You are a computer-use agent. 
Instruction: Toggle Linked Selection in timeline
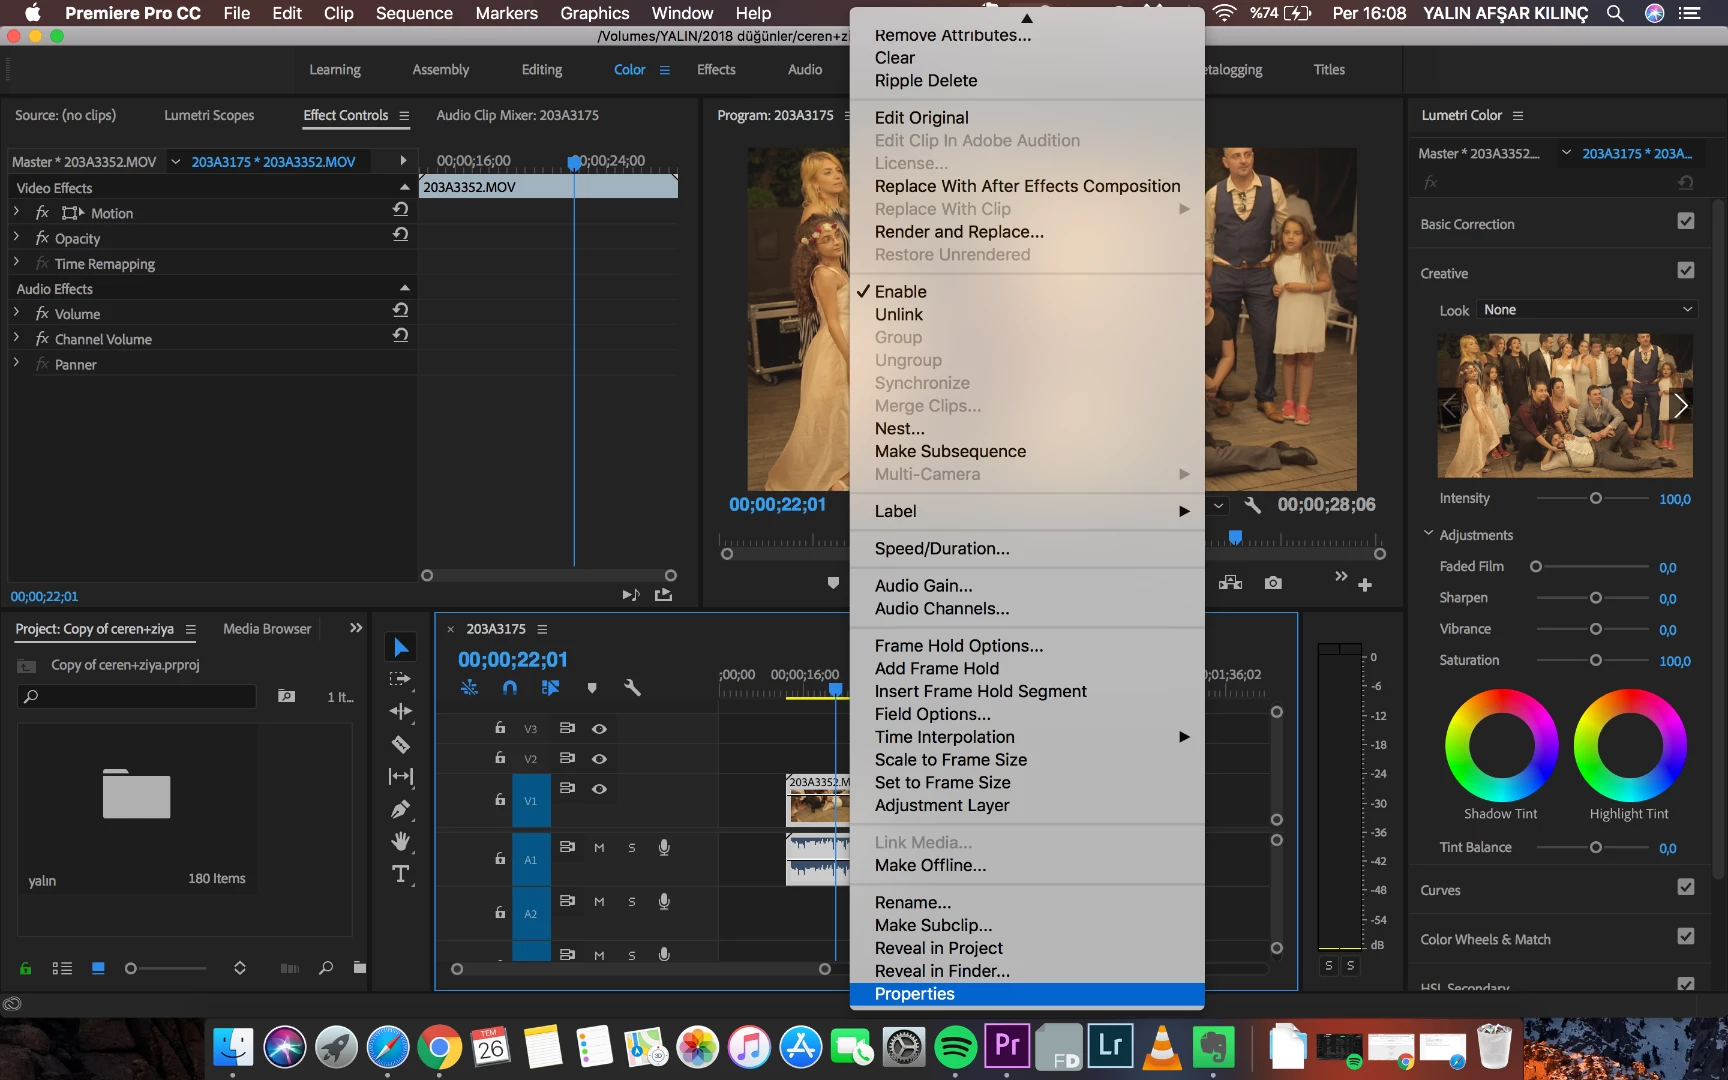[x=550, y=688]
